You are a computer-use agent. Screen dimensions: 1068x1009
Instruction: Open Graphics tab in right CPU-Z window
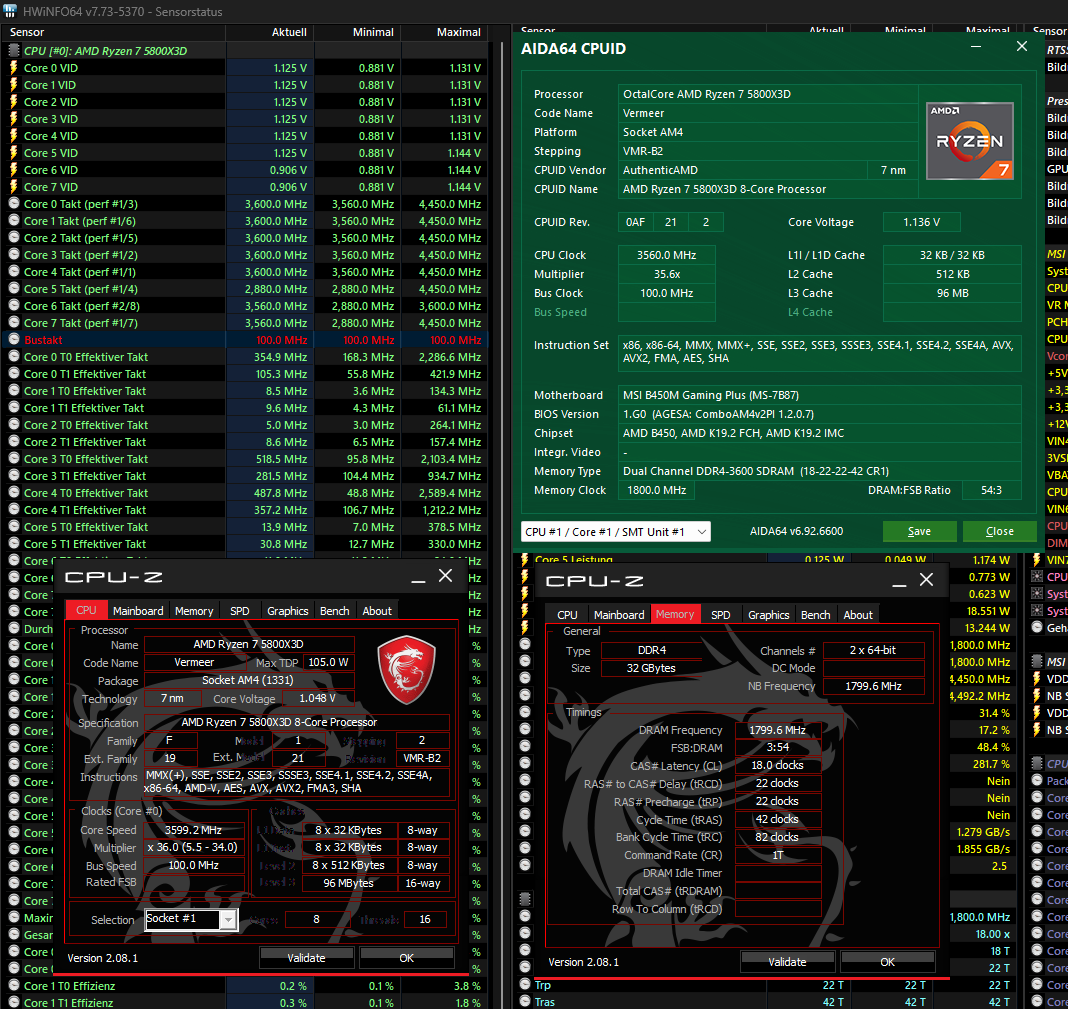point(768,615)
